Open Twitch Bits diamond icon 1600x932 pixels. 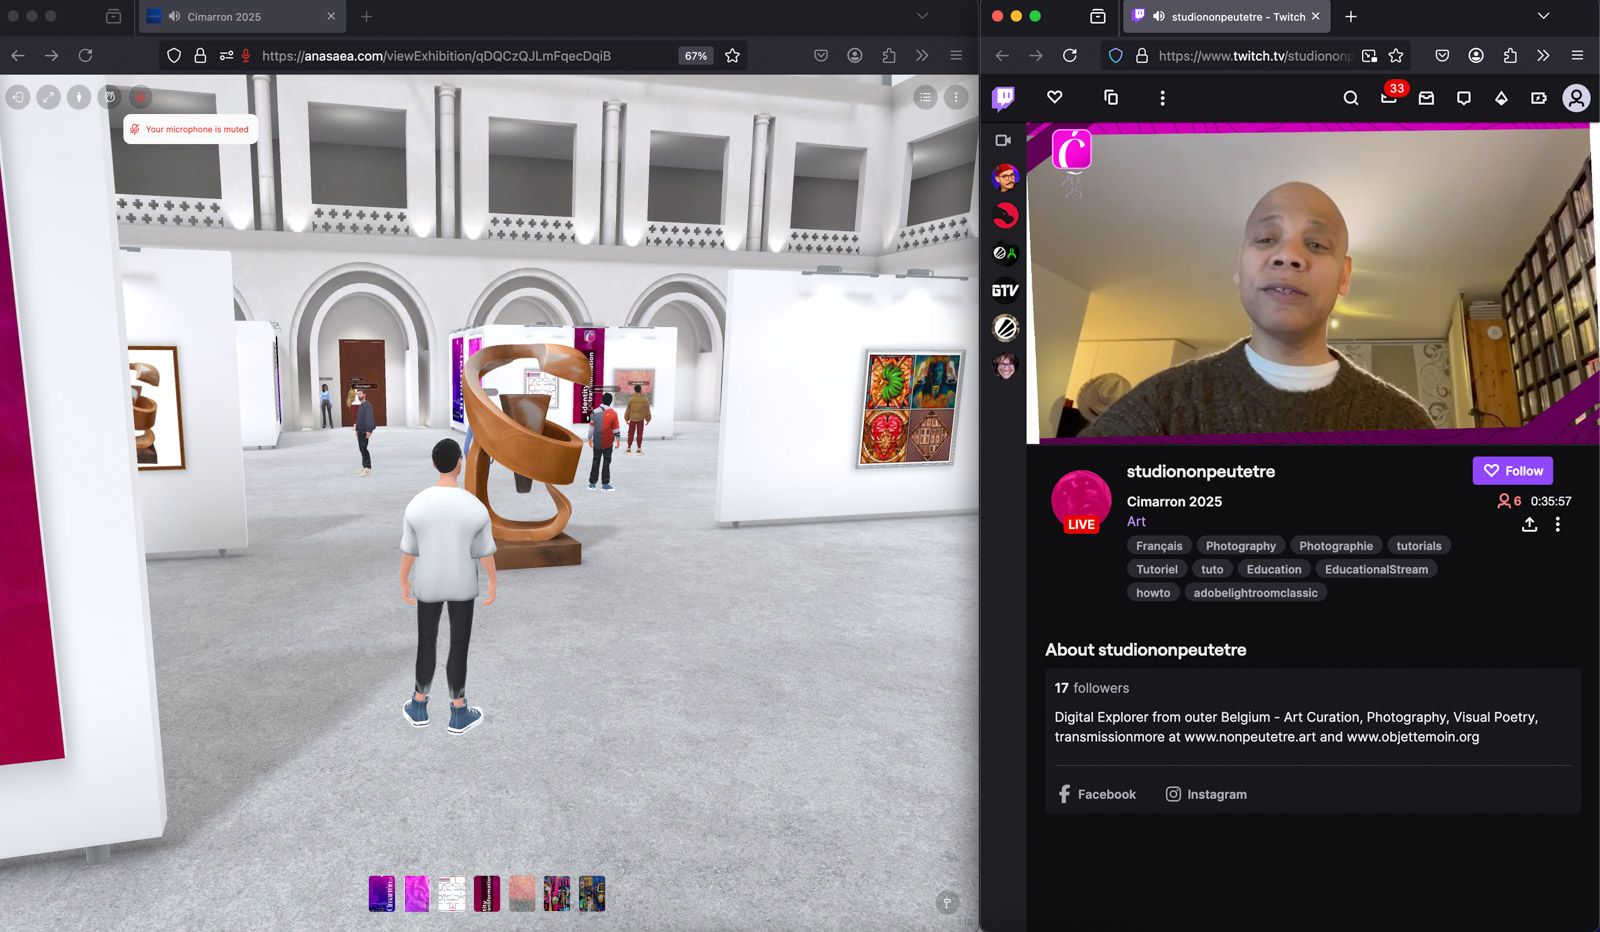pyautogui.click(x=1501, y=97)
